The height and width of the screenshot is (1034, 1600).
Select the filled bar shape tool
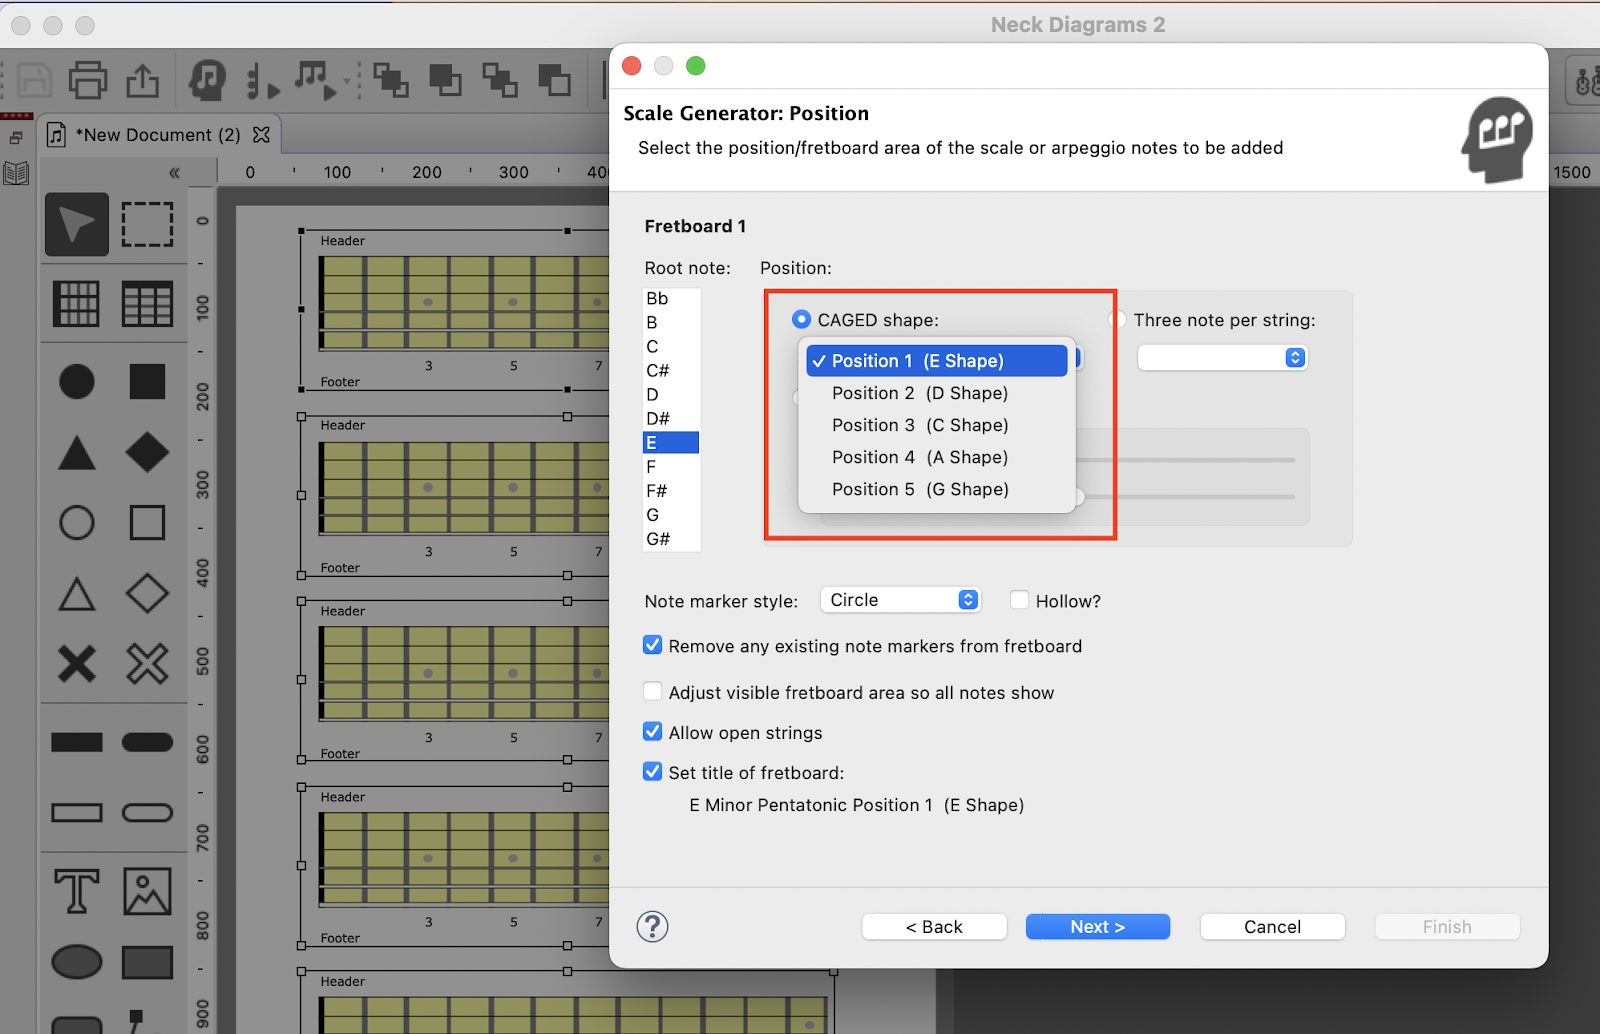77,742
